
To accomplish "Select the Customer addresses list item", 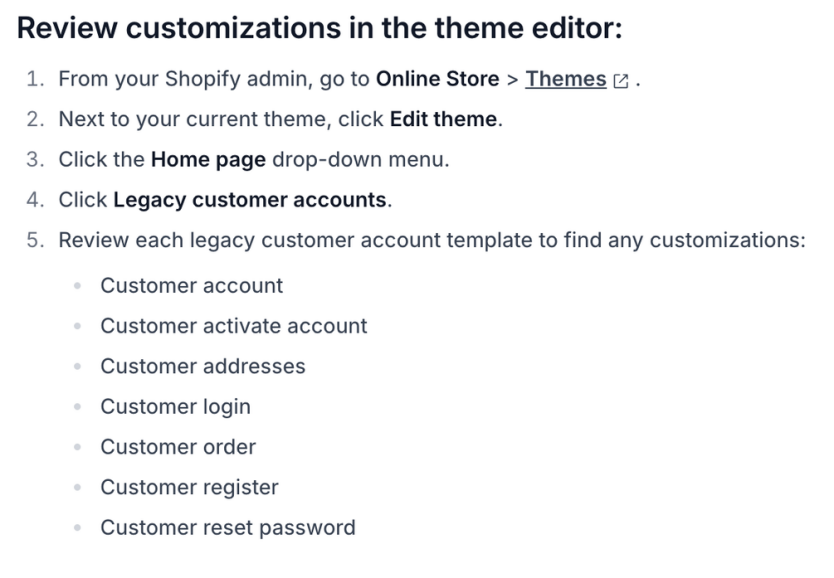I will (202, 366).
